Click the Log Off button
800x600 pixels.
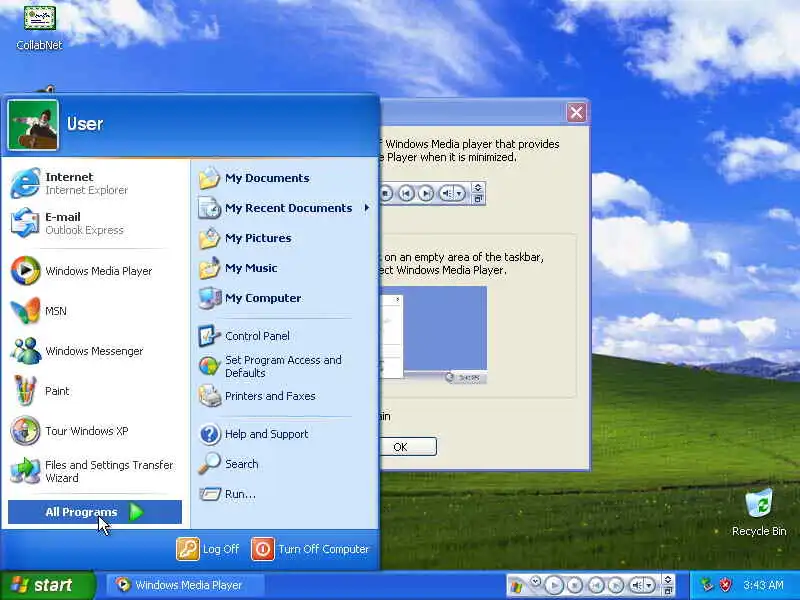click(x=208, y=549)
